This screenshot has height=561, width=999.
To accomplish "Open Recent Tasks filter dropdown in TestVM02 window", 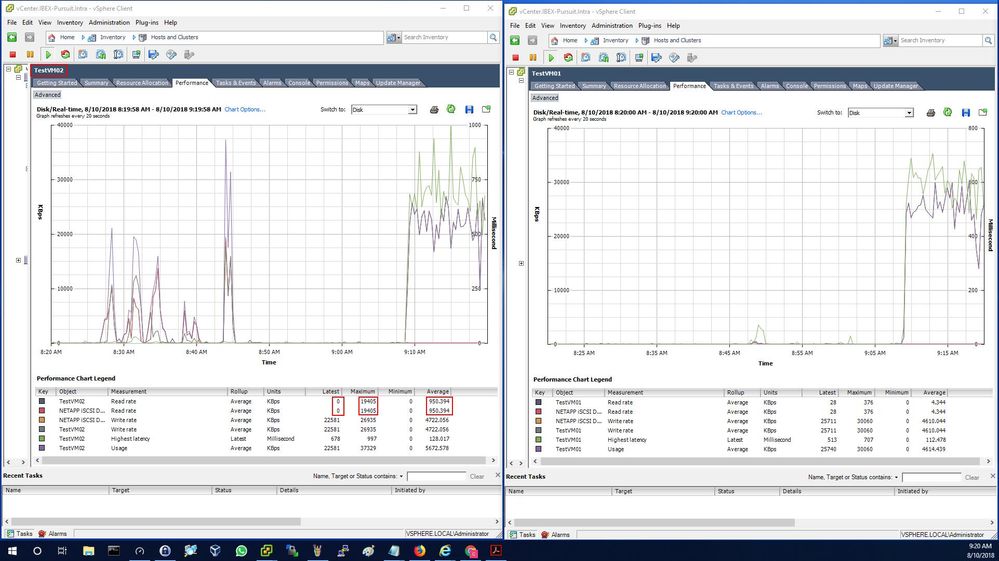I will (401, 476).
